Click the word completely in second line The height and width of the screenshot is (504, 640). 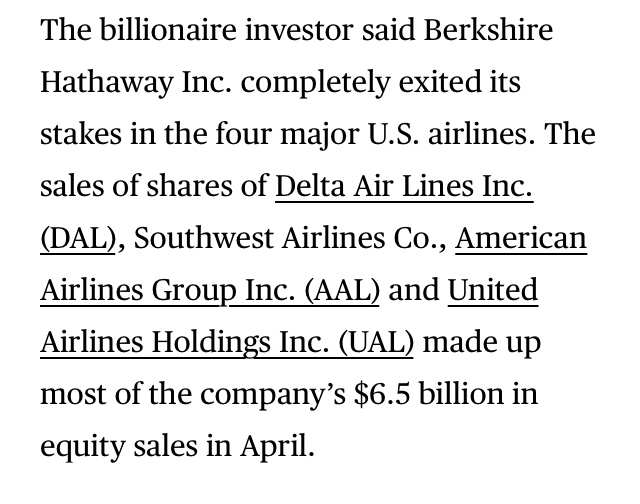pyautogui.click(x=315, y=83)
